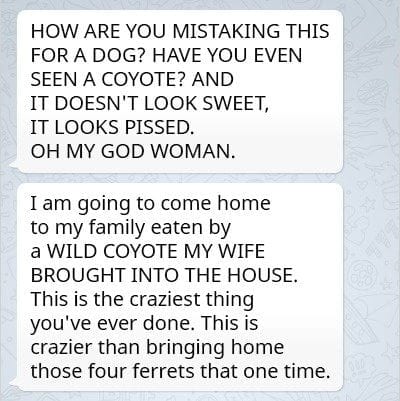Click the line 'This is the craziest thing'
Image resolution: width=400 pixels, height=401 pixels.
tap(142, 299)
